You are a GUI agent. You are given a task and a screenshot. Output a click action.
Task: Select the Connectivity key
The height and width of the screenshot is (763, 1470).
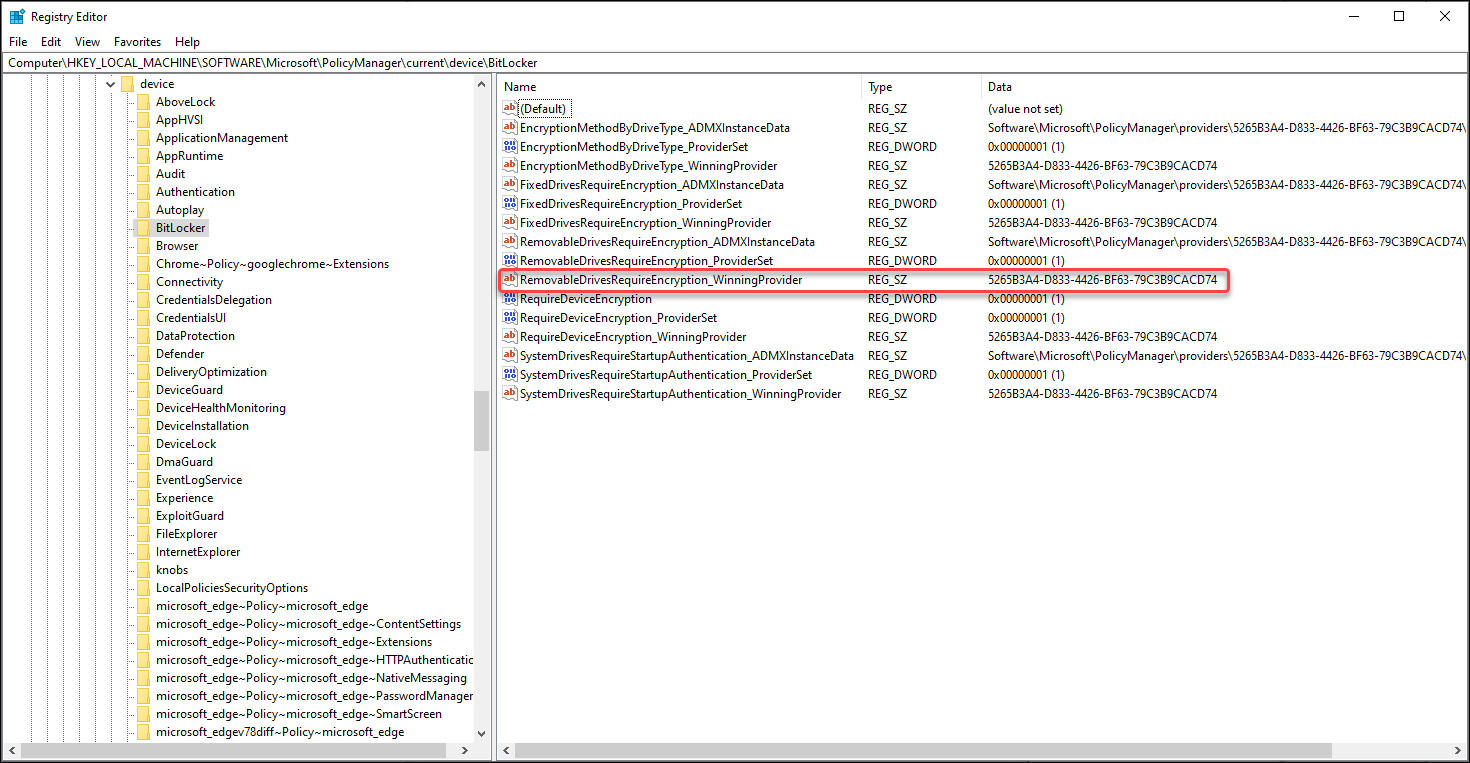coord(189,281)
